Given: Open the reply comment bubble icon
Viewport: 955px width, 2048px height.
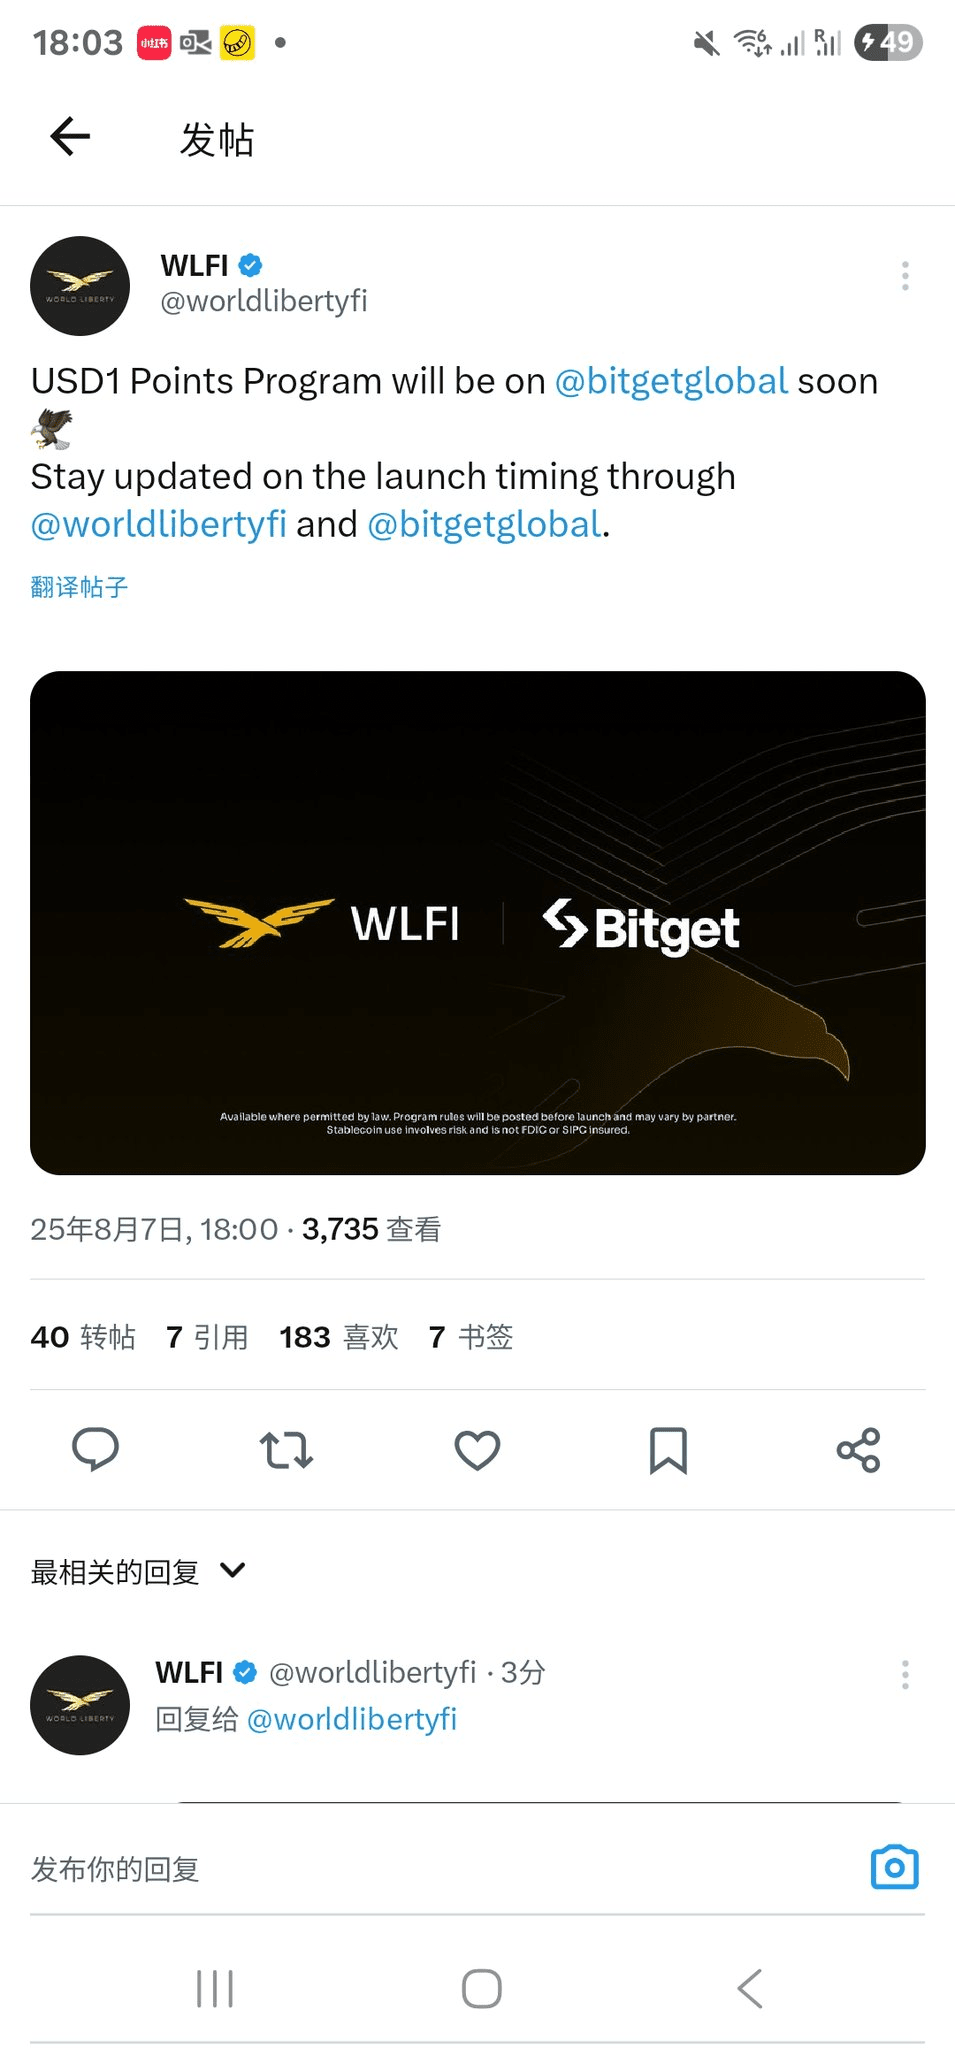Looking at the screenshot, I should (x=96, y=1449).
